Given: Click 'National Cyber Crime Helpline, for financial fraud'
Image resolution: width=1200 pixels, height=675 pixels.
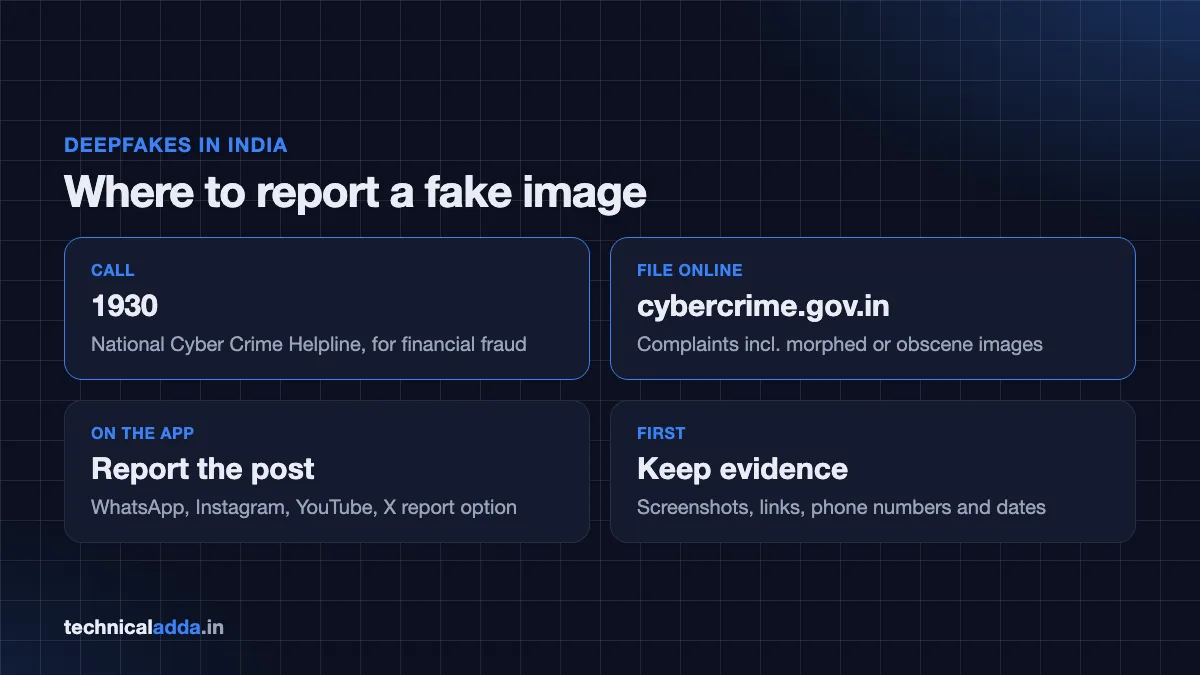Looking at the screenshot, I should click(309, 344).
